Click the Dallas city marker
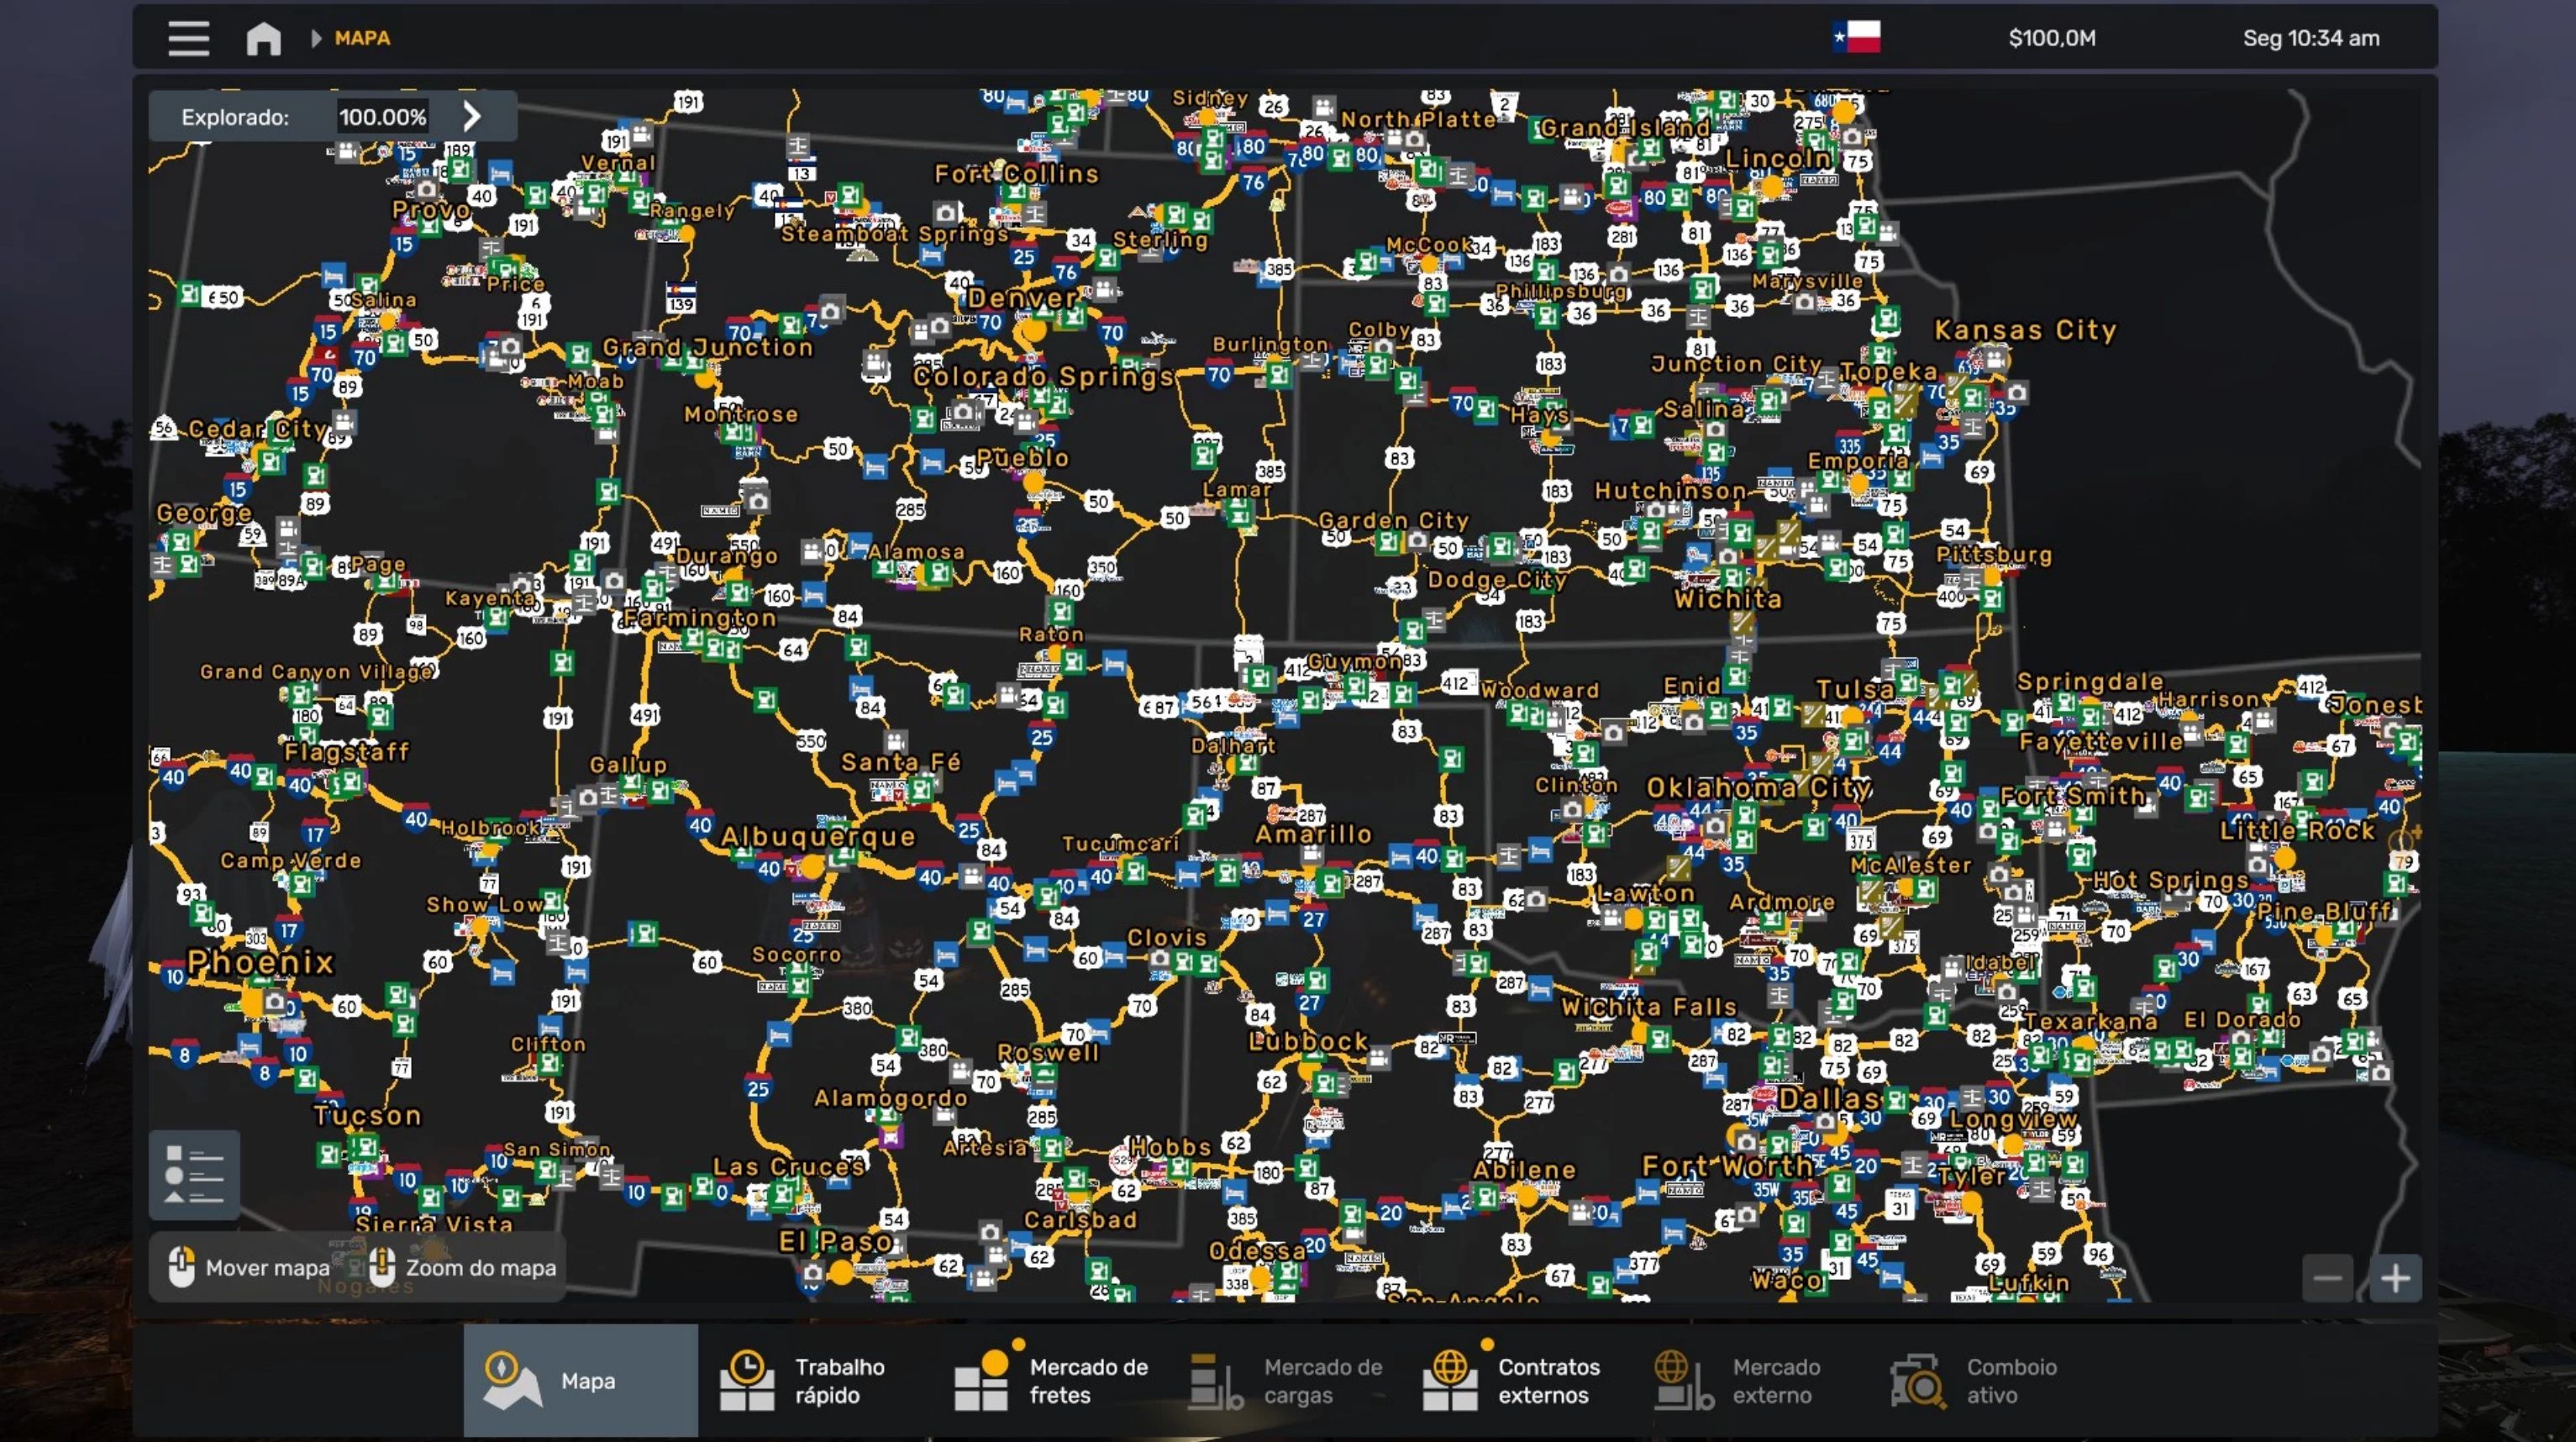 pos(1829,1098)
